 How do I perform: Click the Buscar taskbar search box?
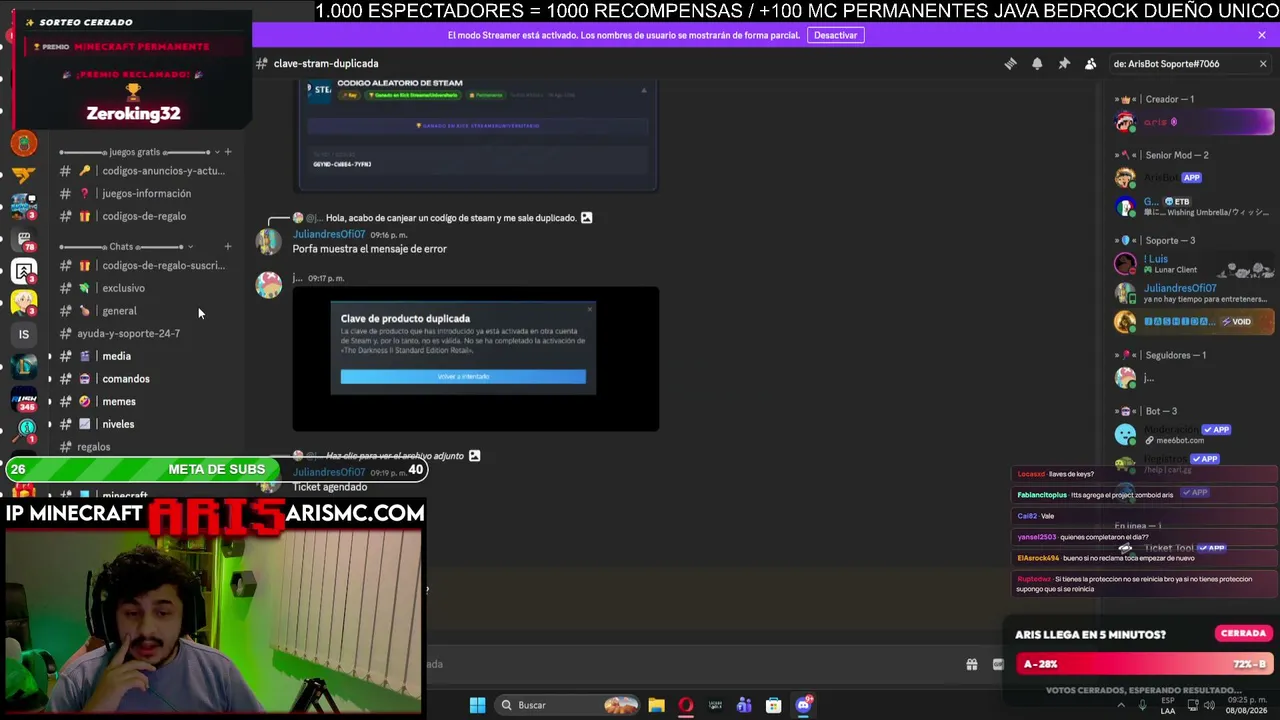(568, 705)
